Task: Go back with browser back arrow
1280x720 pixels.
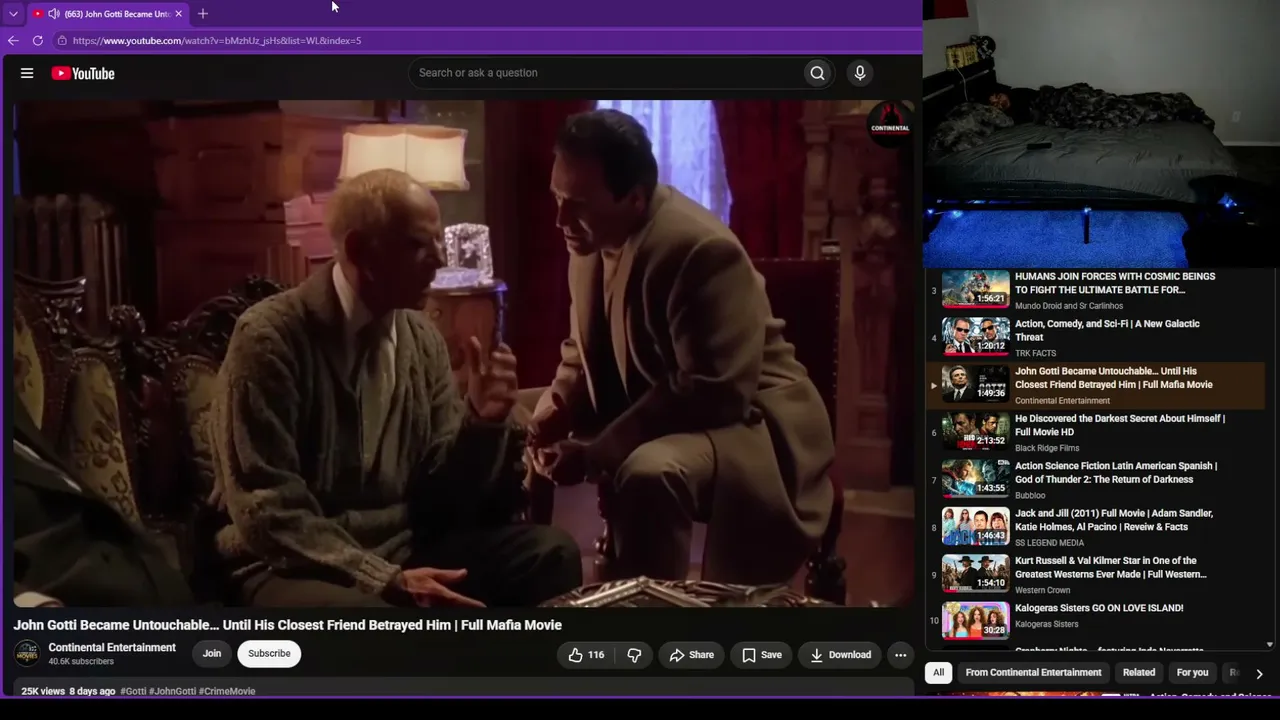Action: pos(13,41)
